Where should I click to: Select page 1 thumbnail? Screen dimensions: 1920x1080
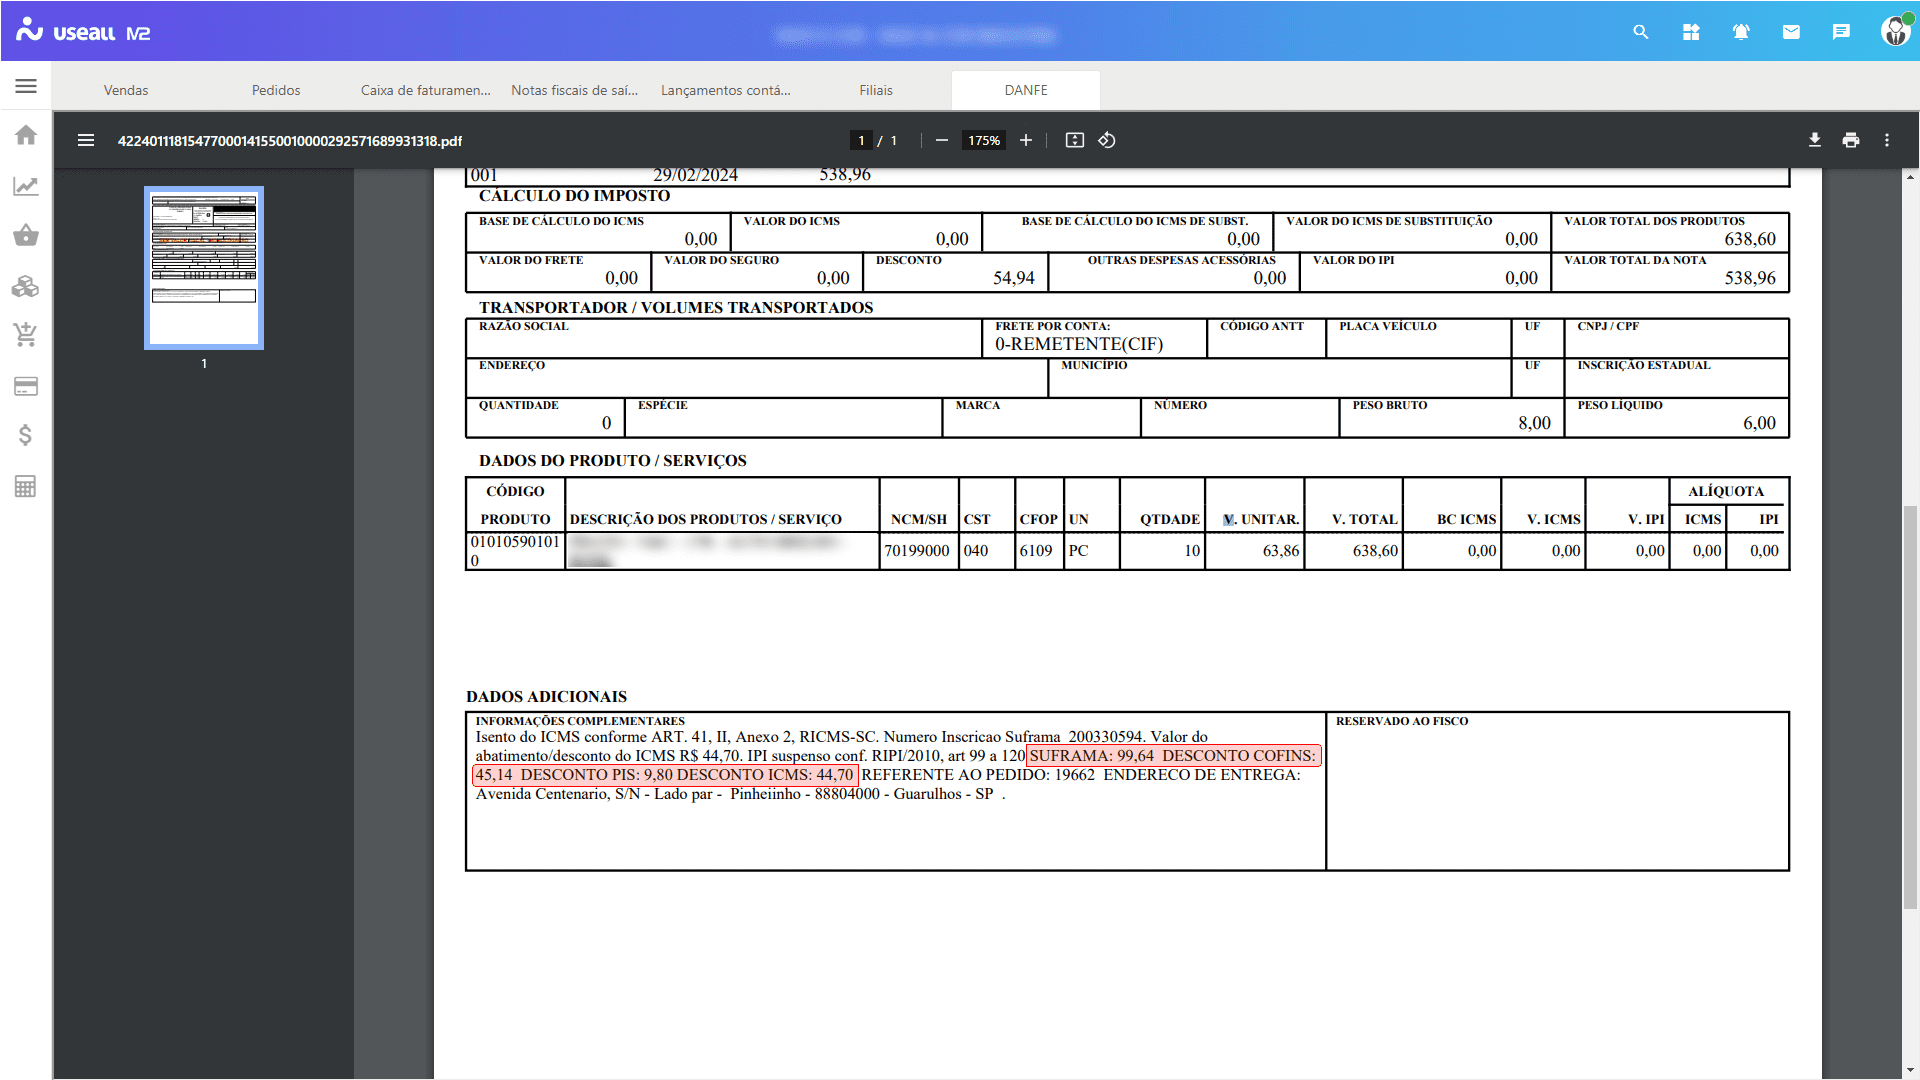(x=204, y=268)
